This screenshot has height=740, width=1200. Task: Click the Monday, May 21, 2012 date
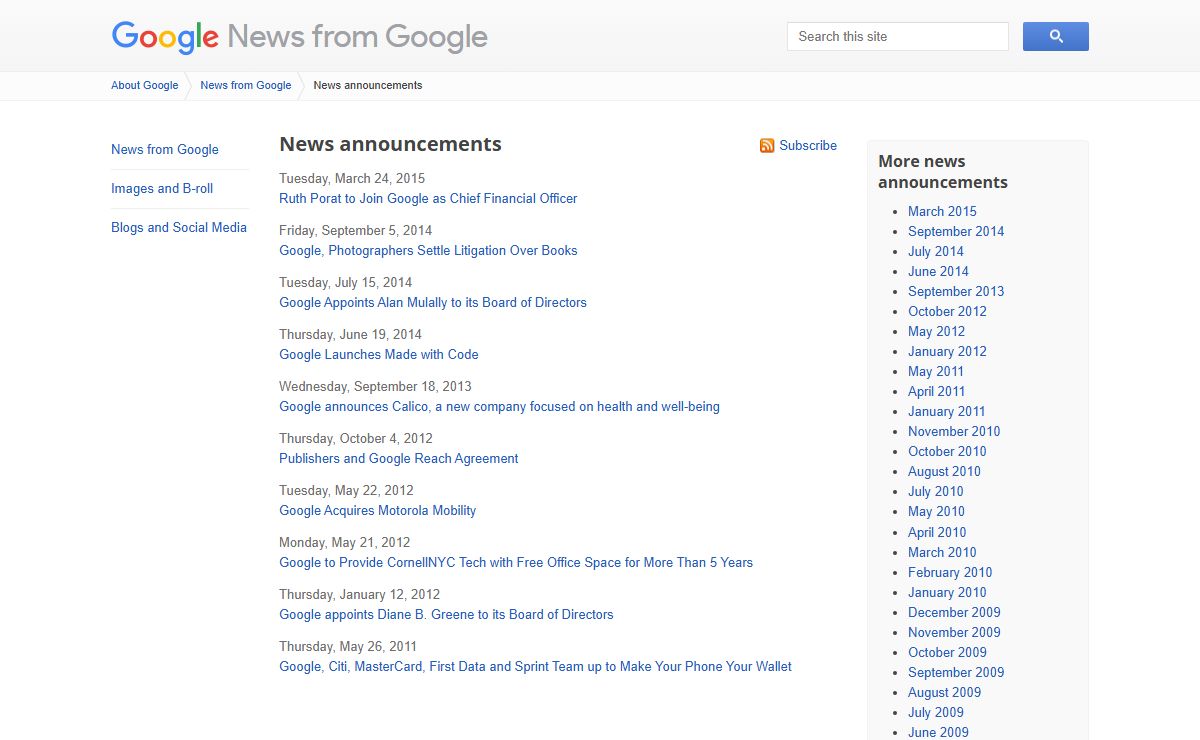(345, 542)
